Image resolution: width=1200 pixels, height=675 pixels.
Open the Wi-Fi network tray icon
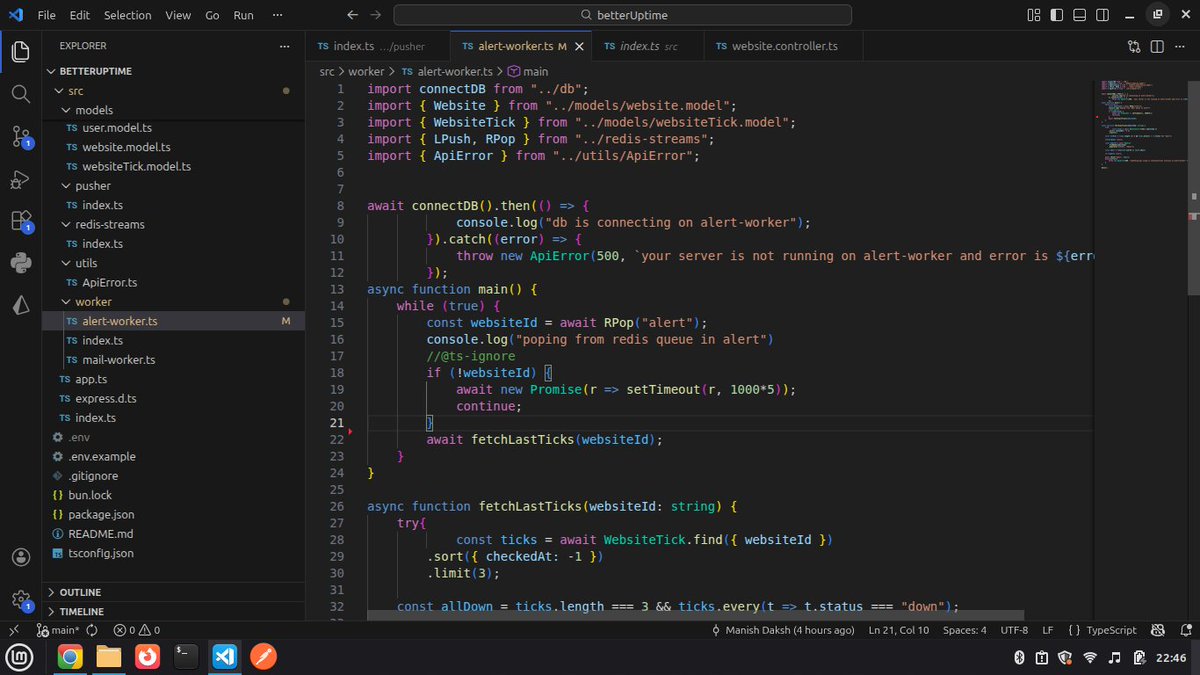click(1089, 657)
